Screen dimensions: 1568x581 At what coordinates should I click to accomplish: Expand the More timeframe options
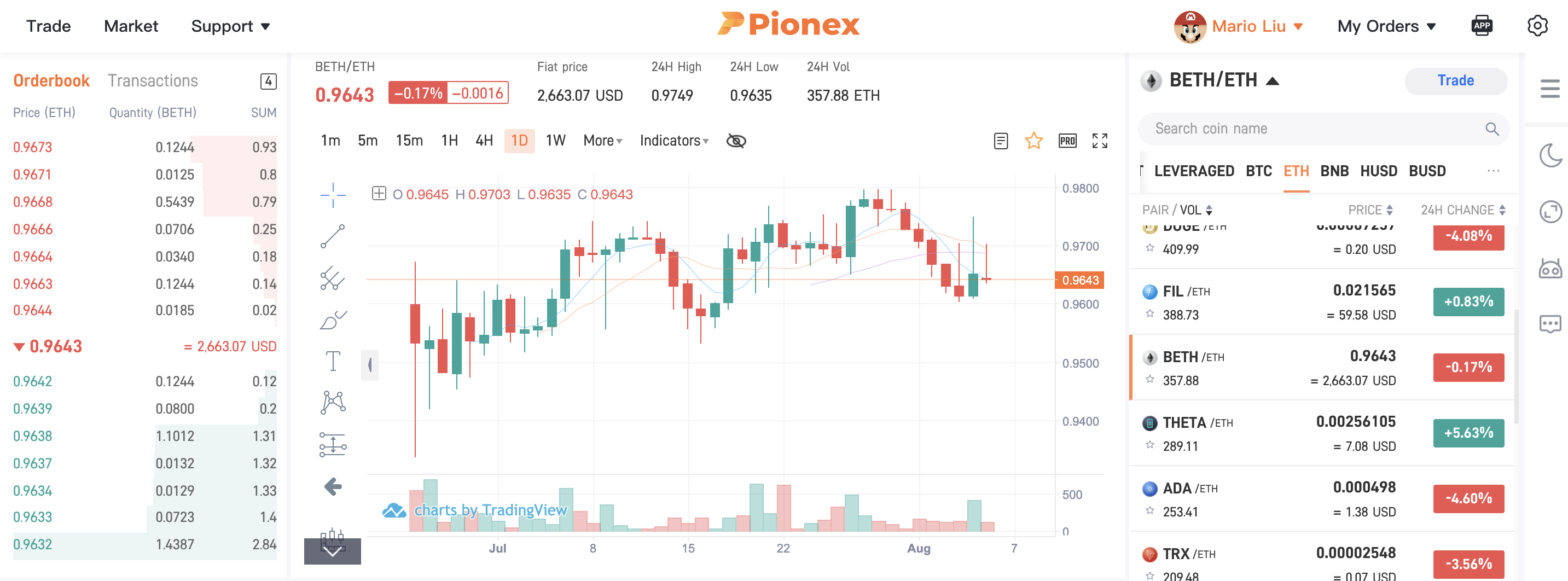point(600,140)
